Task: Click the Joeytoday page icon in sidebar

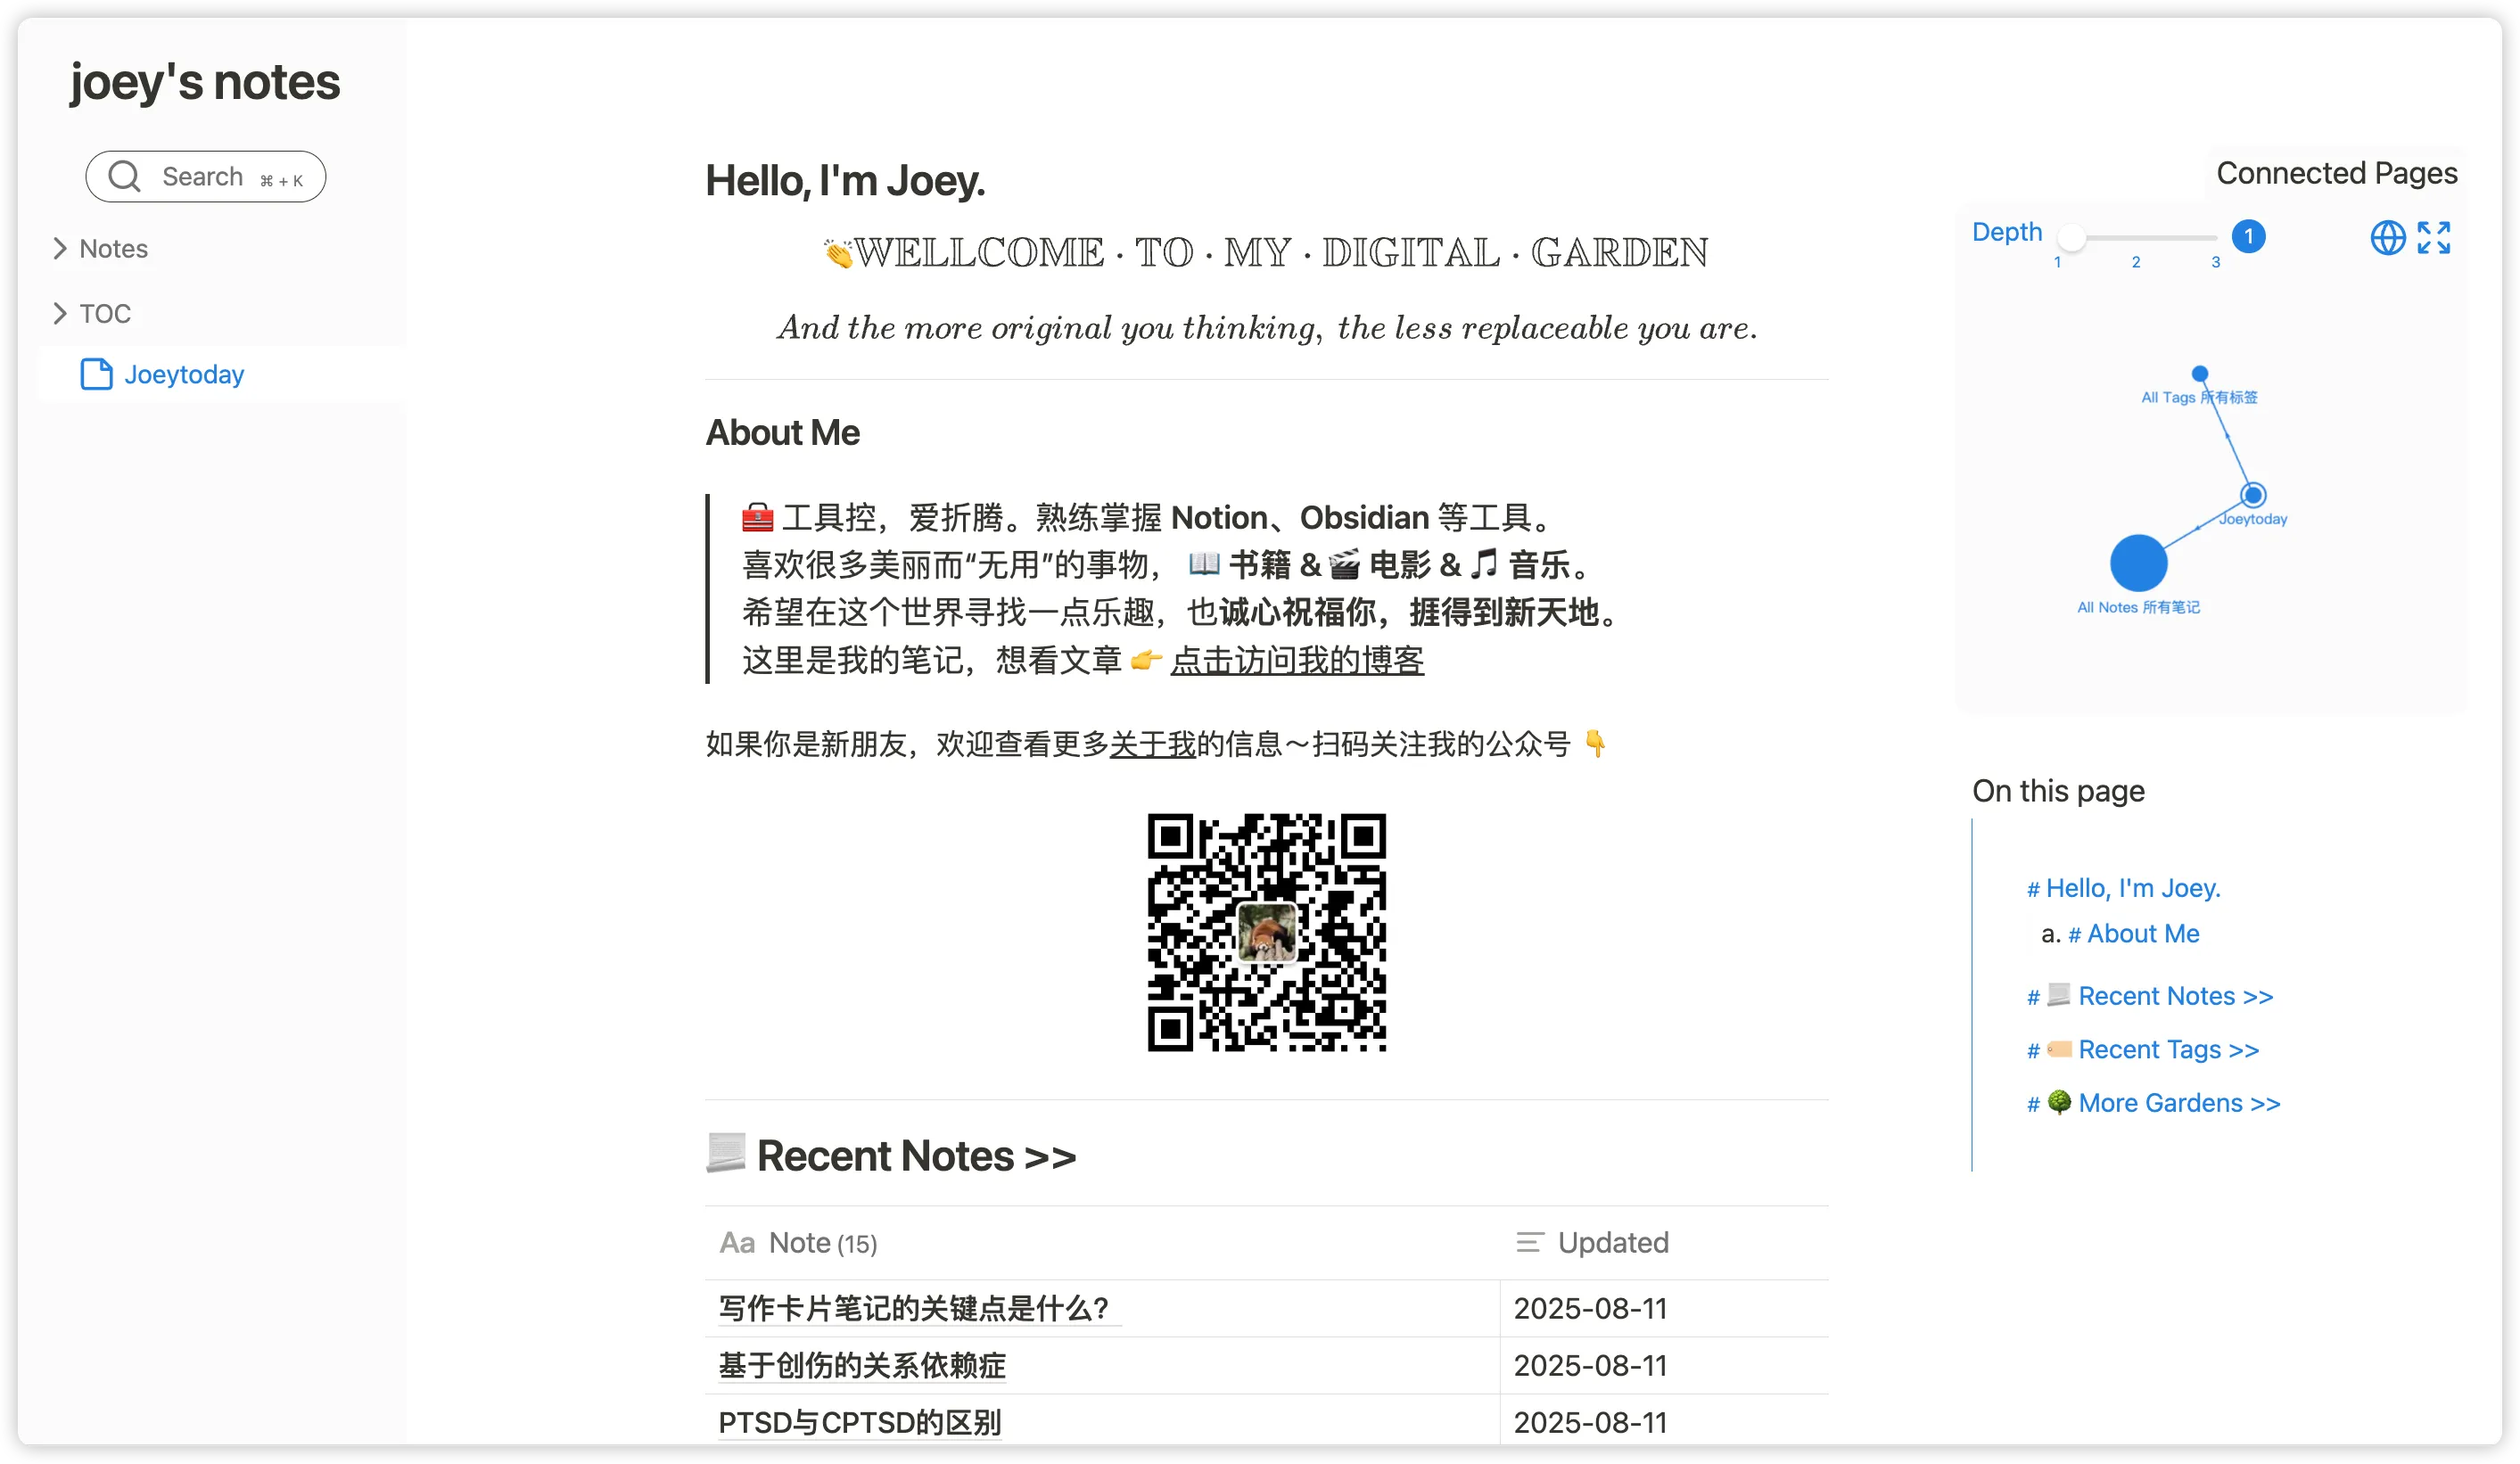Action: click(x=96, y=374)
